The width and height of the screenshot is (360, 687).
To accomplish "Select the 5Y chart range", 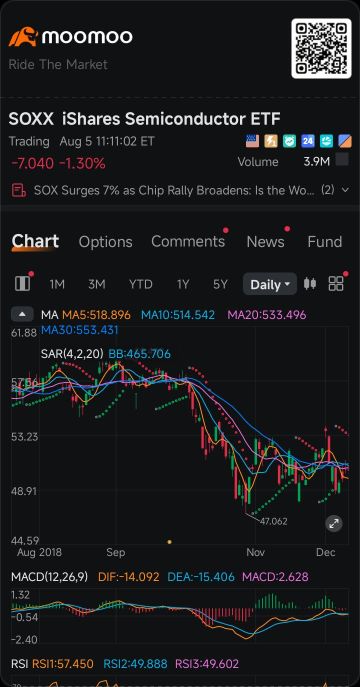I will [220, 284].
